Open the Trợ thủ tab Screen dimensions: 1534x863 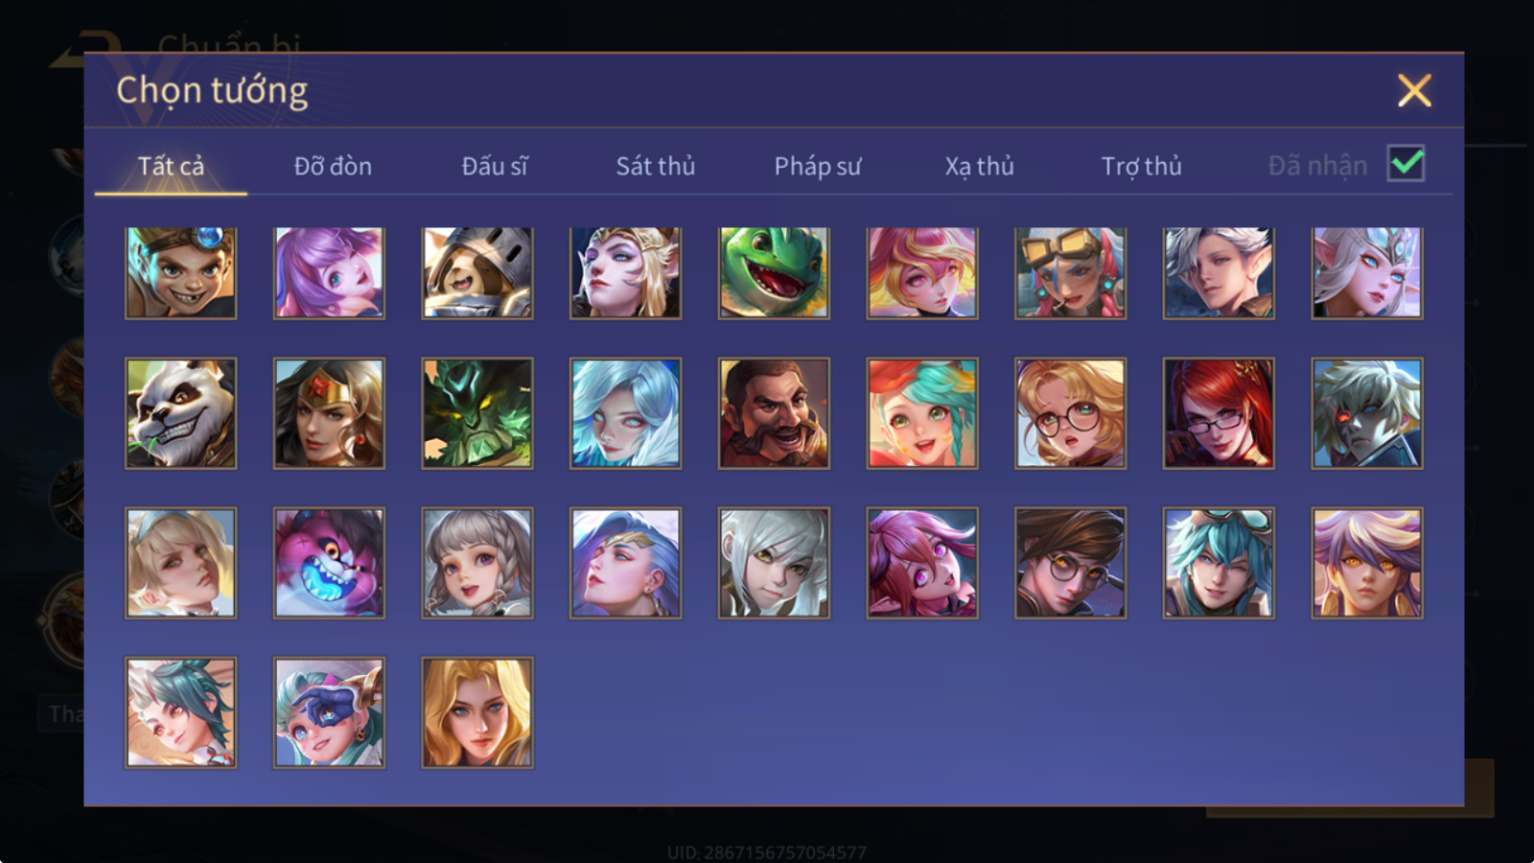tap(1141, 166)
